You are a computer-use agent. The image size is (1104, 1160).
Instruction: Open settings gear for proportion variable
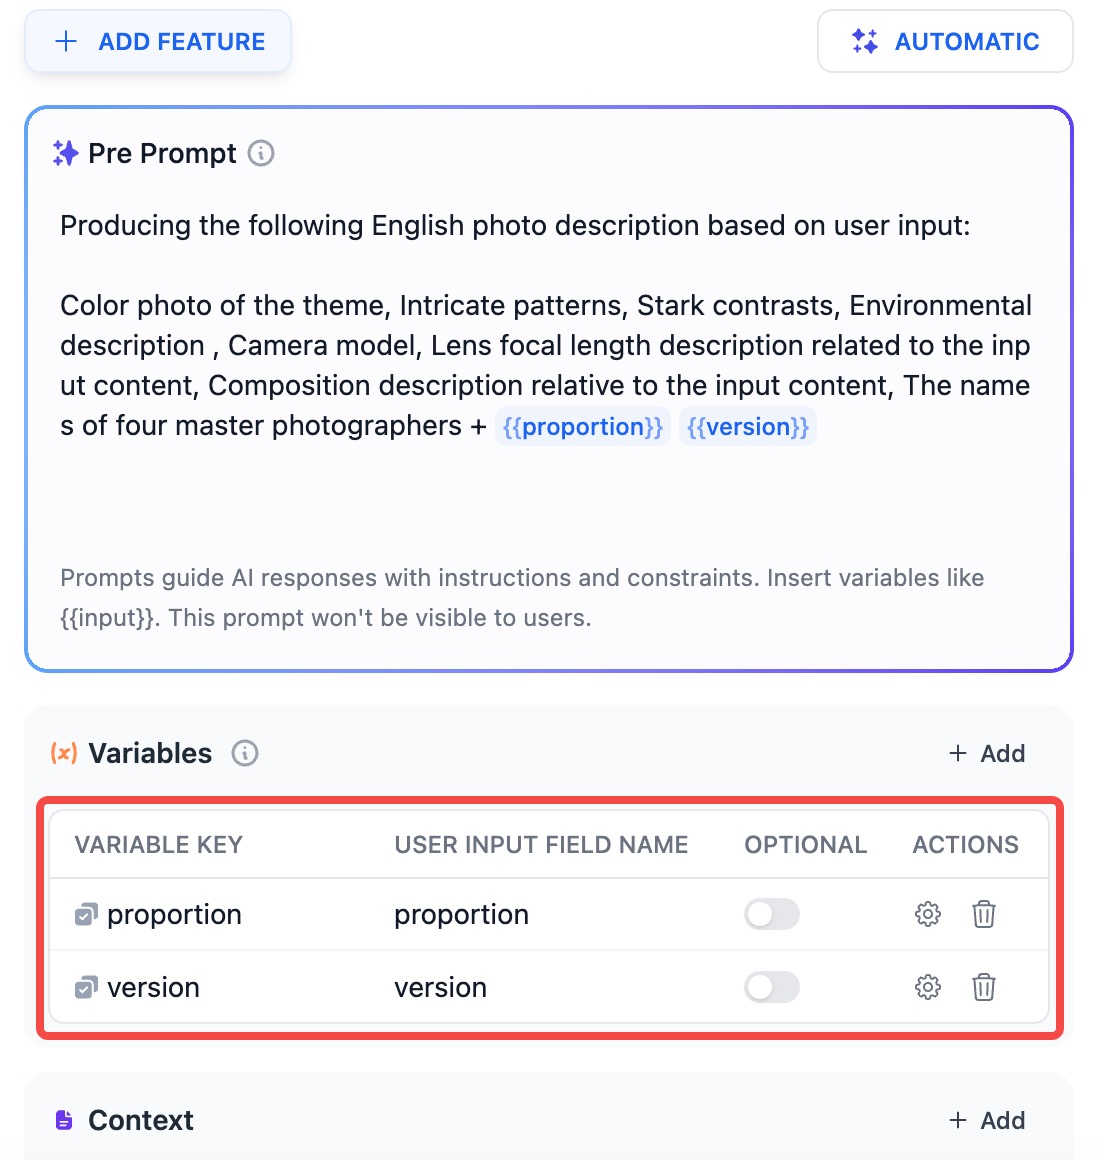pos(928,914)
